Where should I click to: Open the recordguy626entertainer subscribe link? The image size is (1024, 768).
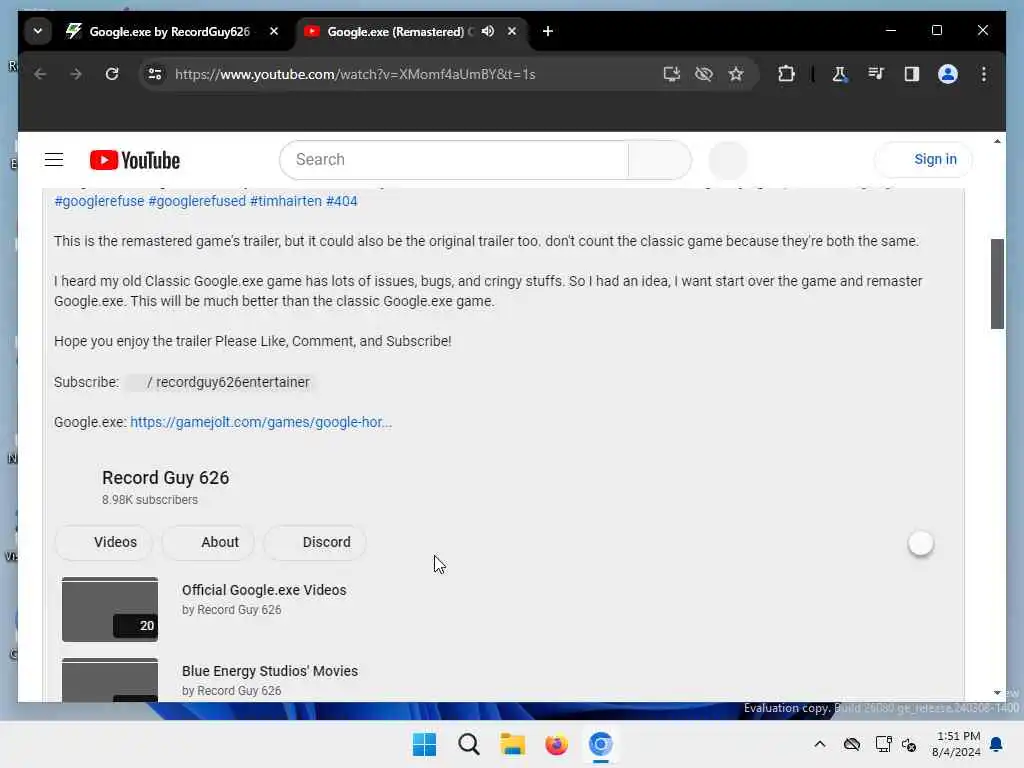point(219,382)
